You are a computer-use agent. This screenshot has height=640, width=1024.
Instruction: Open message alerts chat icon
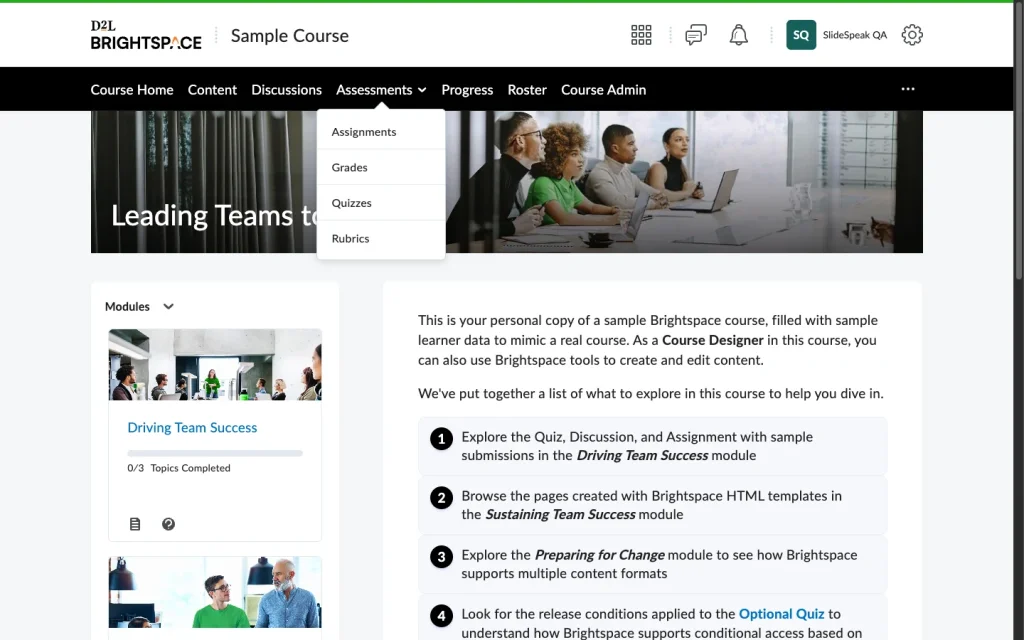696,35
